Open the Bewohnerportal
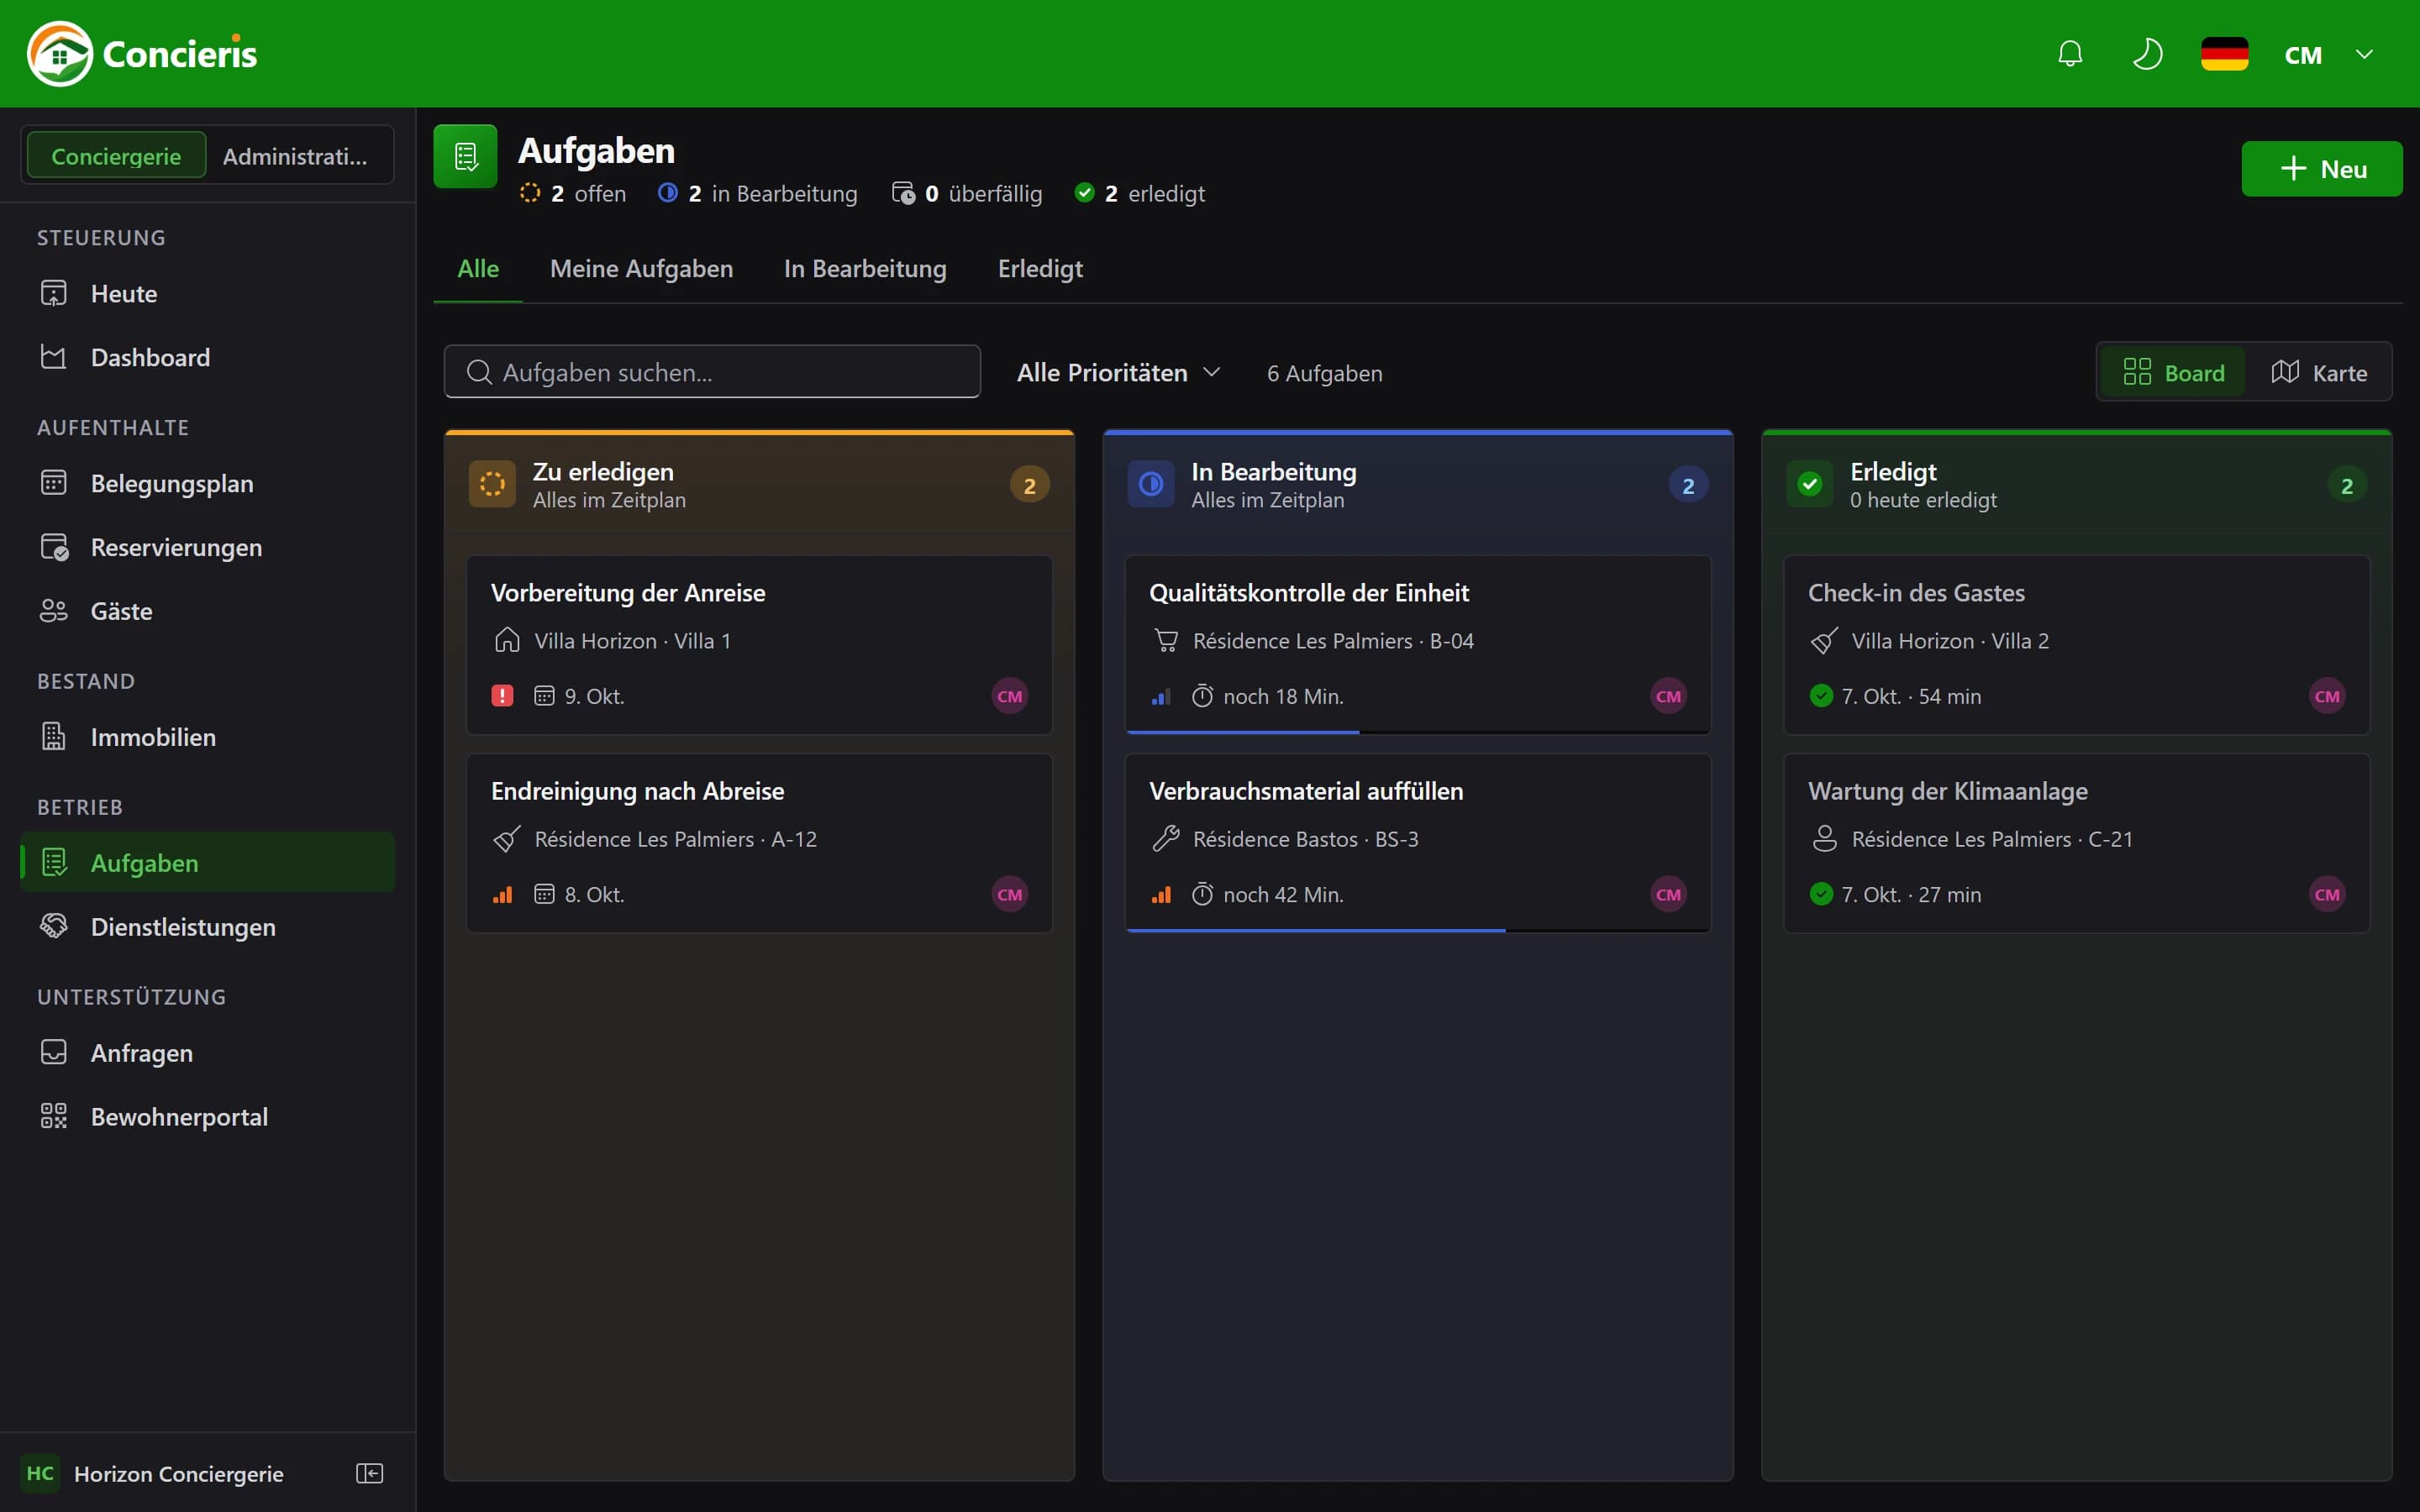2420x1512 pixels. pos(208,1117)
